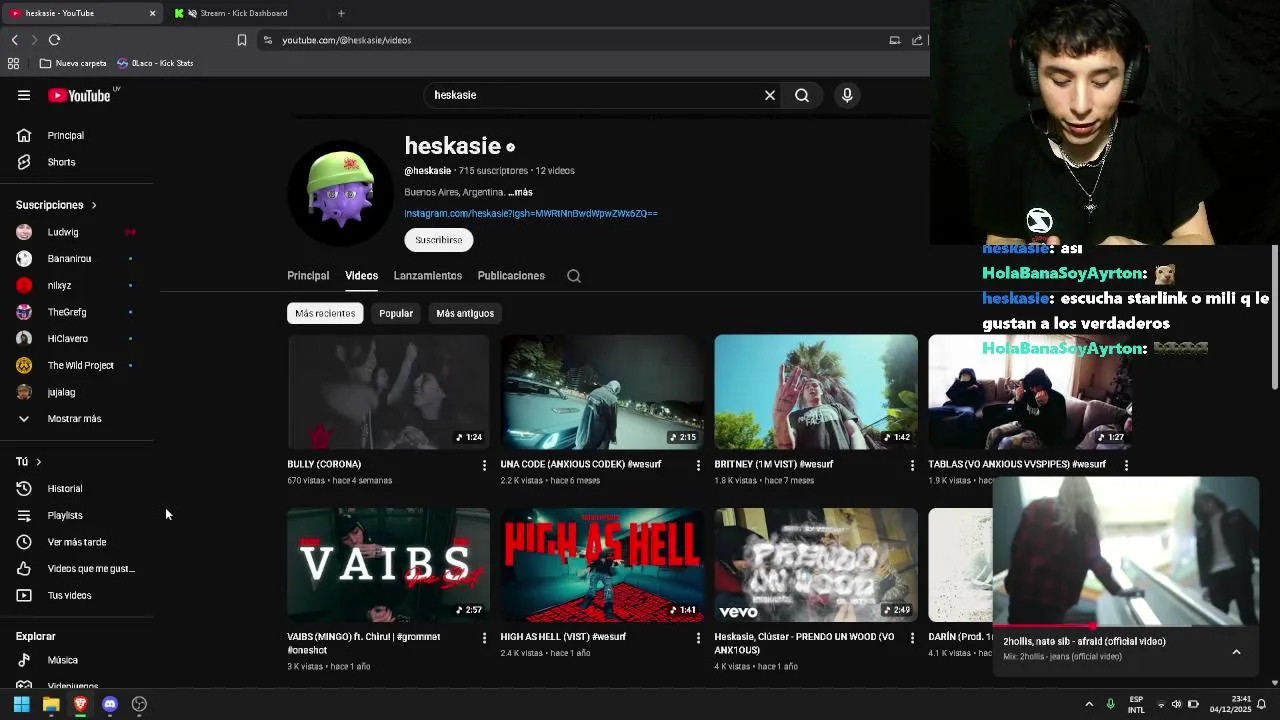This screenshot has height=720, width=1280.
Task: Expand Mostrar más subscriptions
Action: coord(76,418)
